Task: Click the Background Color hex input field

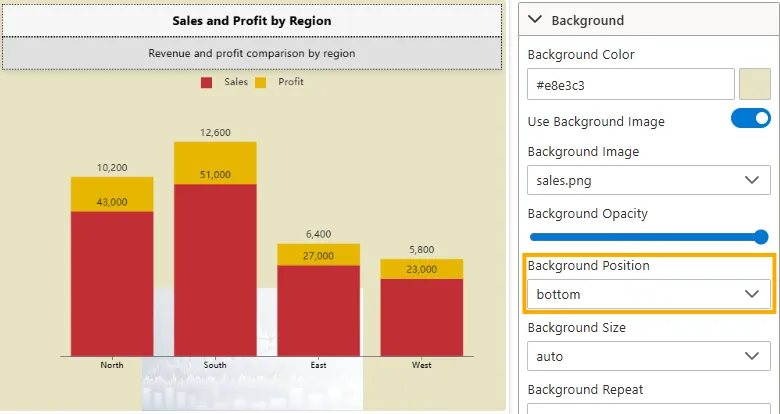Action: tap(630, 85)
